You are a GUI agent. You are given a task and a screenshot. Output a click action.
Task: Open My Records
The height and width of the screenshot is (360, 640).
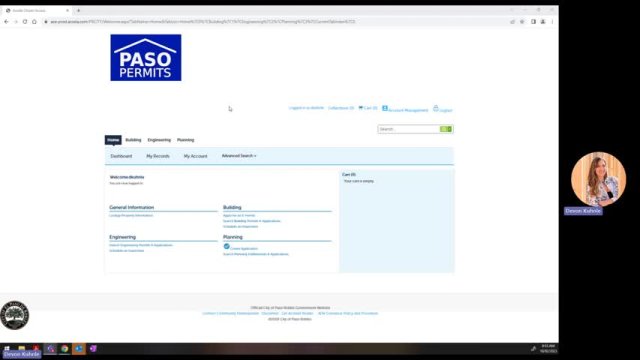(x=158, y=156)
